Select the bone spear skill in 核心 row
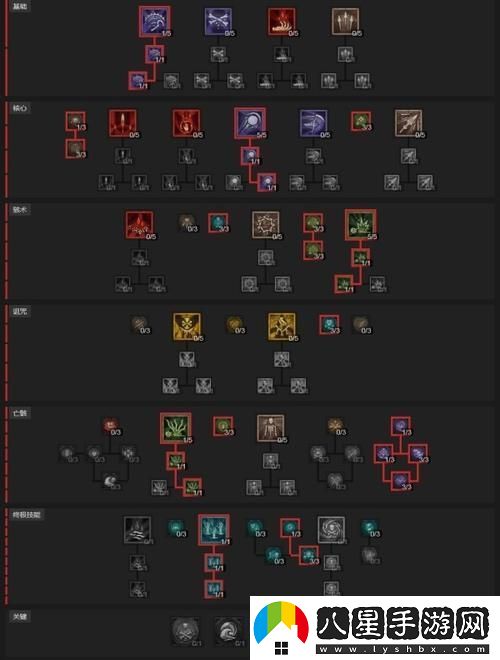This screenshot has height=660, width=500. point(408,123)
